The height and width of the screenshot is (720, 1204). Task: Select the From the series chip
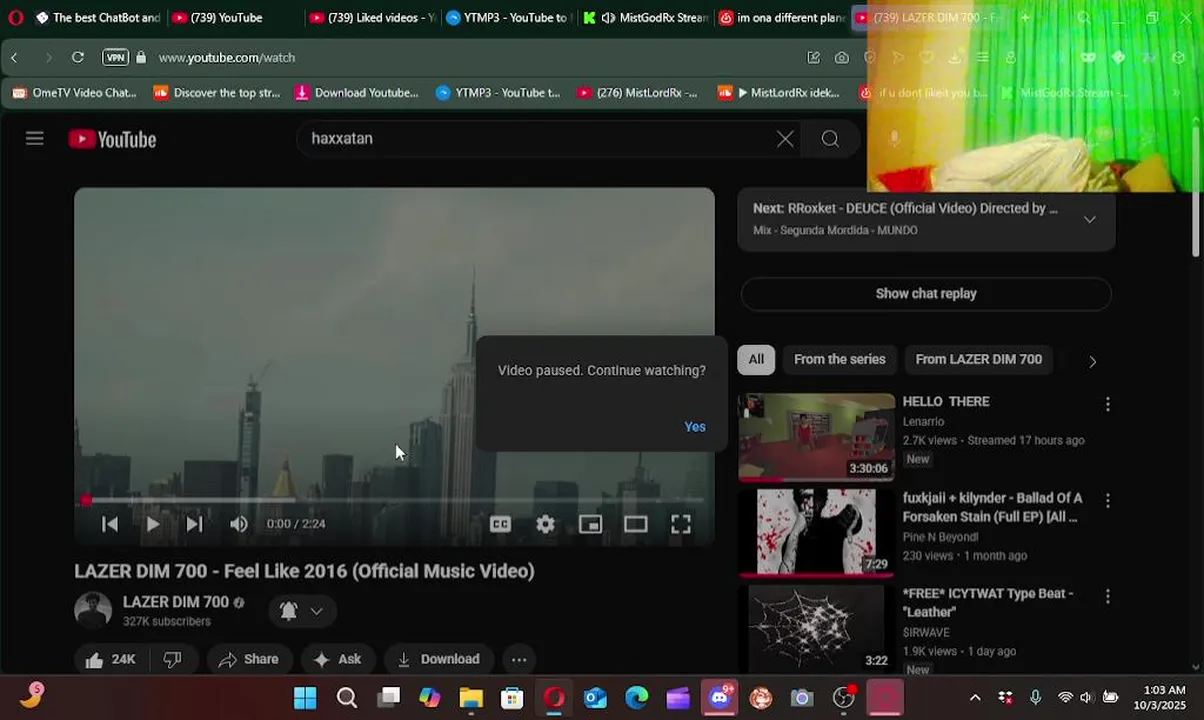pyautogui.click(x=840, y=360)
